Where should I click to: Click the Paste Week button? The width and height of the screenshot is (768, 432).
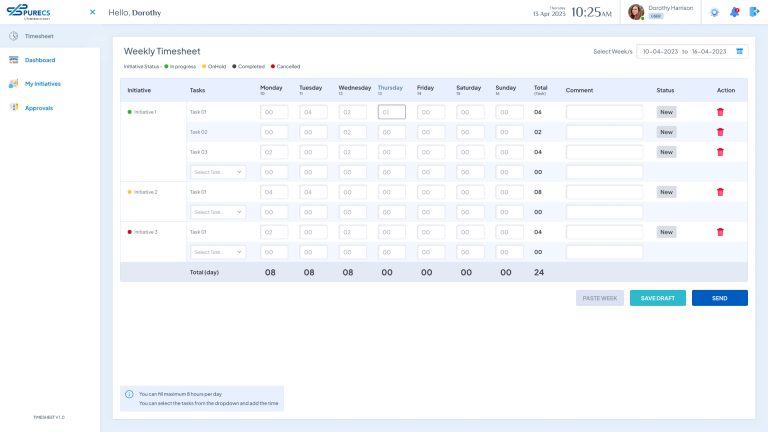pyautogui.click(x=600, y=298)
